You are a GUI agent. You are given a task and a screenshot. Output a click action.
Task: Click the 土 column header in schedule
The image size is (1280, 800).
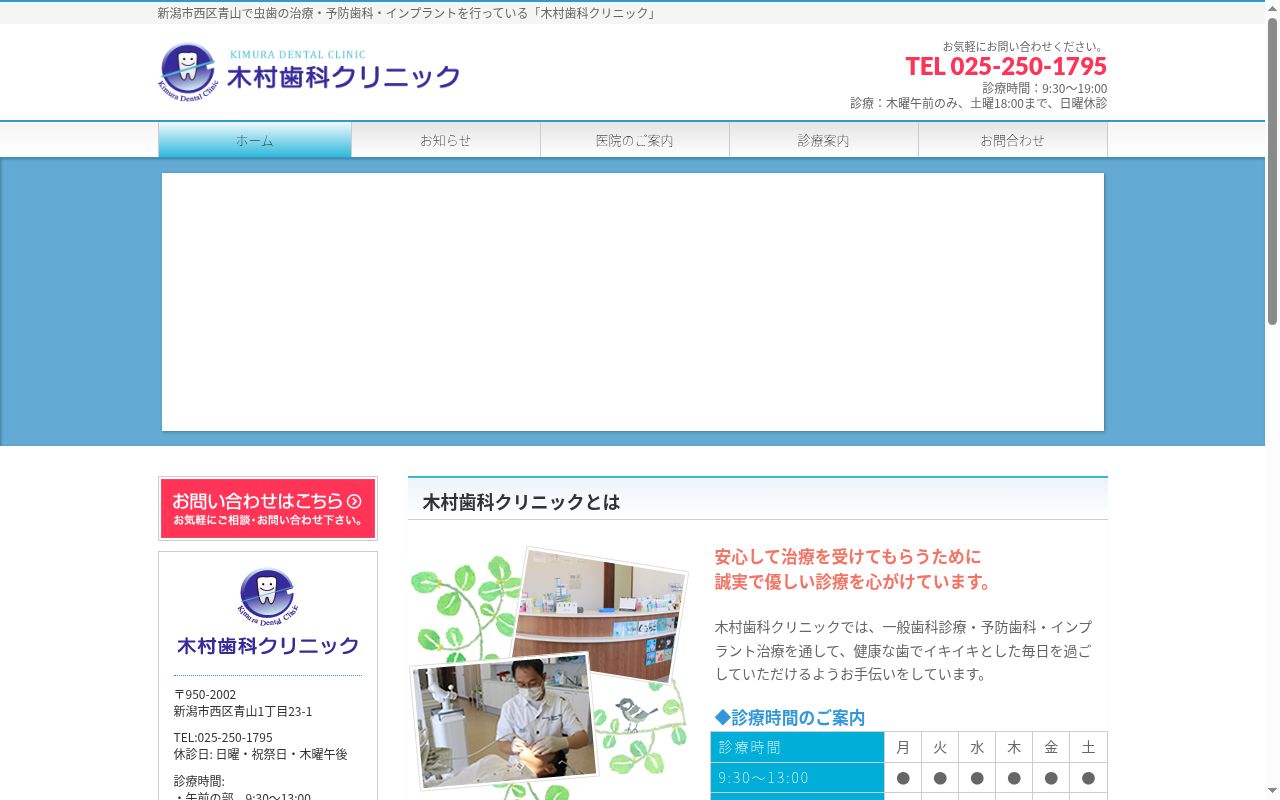1088,747
